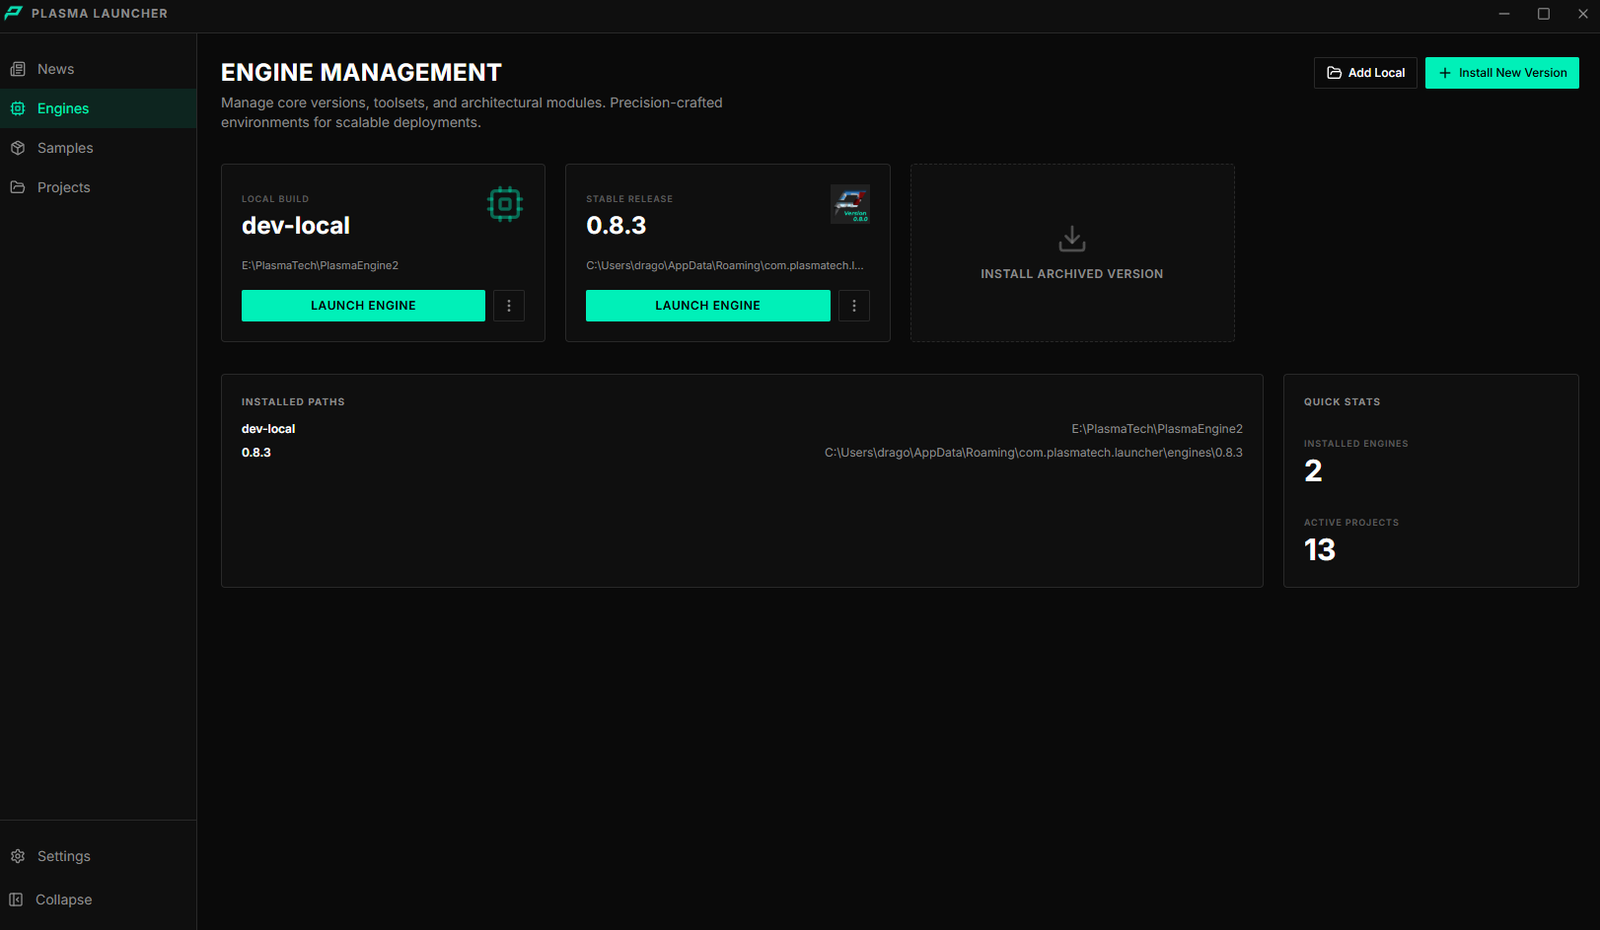Image resolution: width=1600 pixels, height=930 pixels.
Task: Click the 0.8.3 card version title
Action: [x=616, y=226]
